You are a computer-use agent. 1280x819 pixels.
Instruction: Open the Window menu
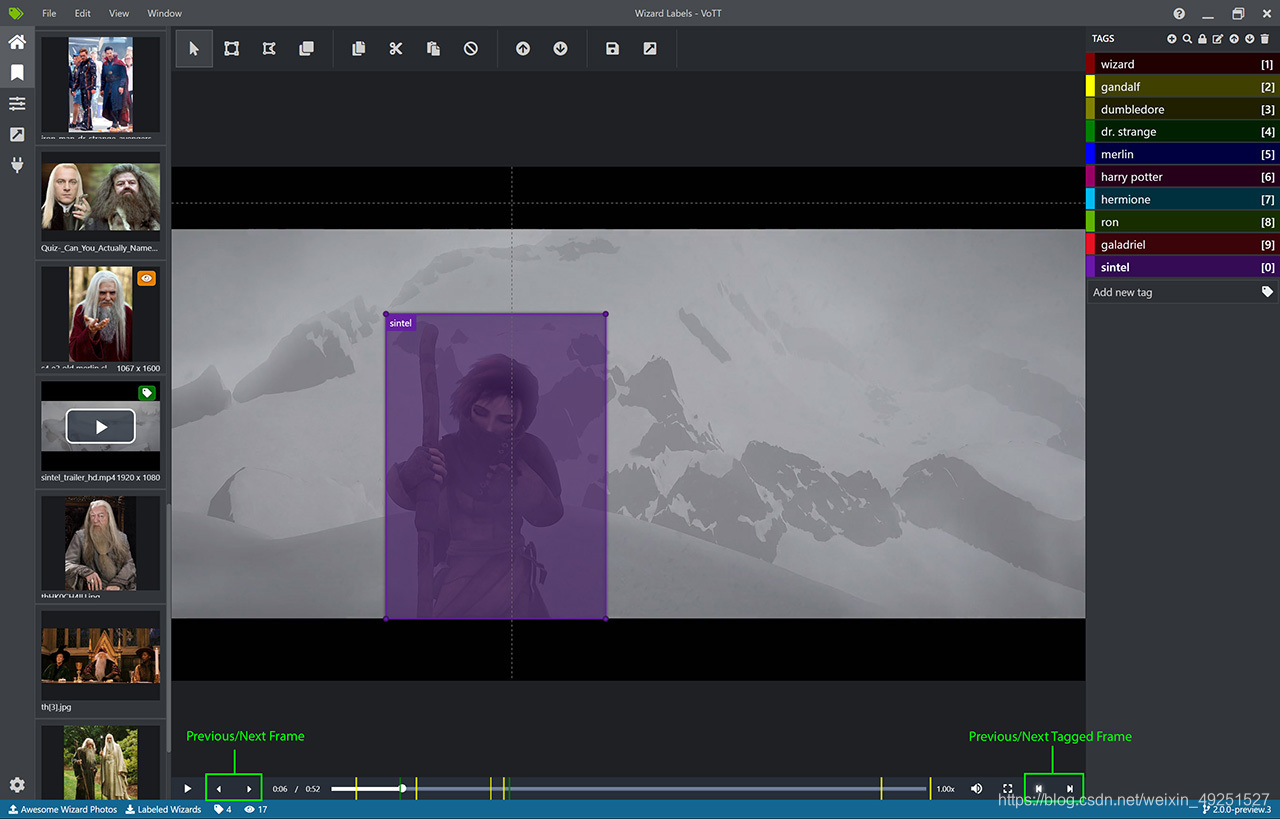164,13
